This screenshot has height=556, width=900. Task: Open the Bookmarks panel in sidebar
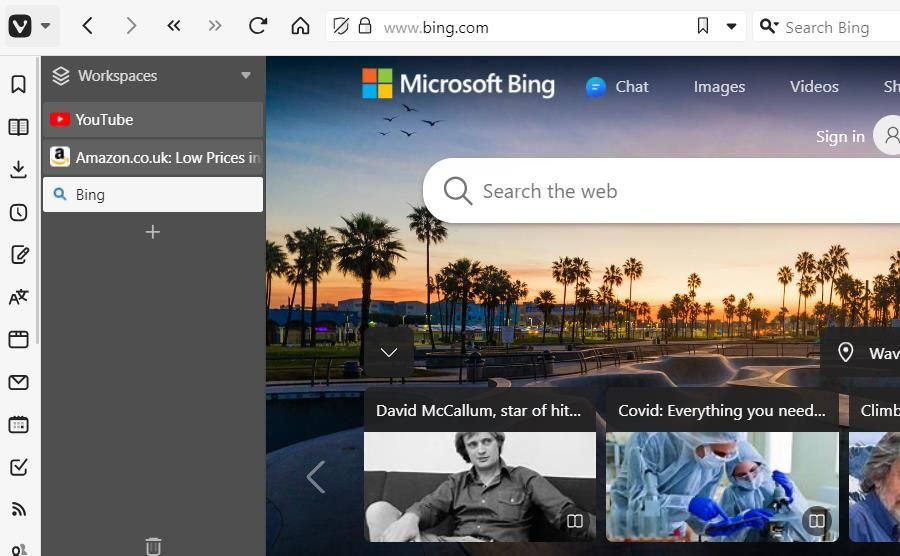[18, 84]
